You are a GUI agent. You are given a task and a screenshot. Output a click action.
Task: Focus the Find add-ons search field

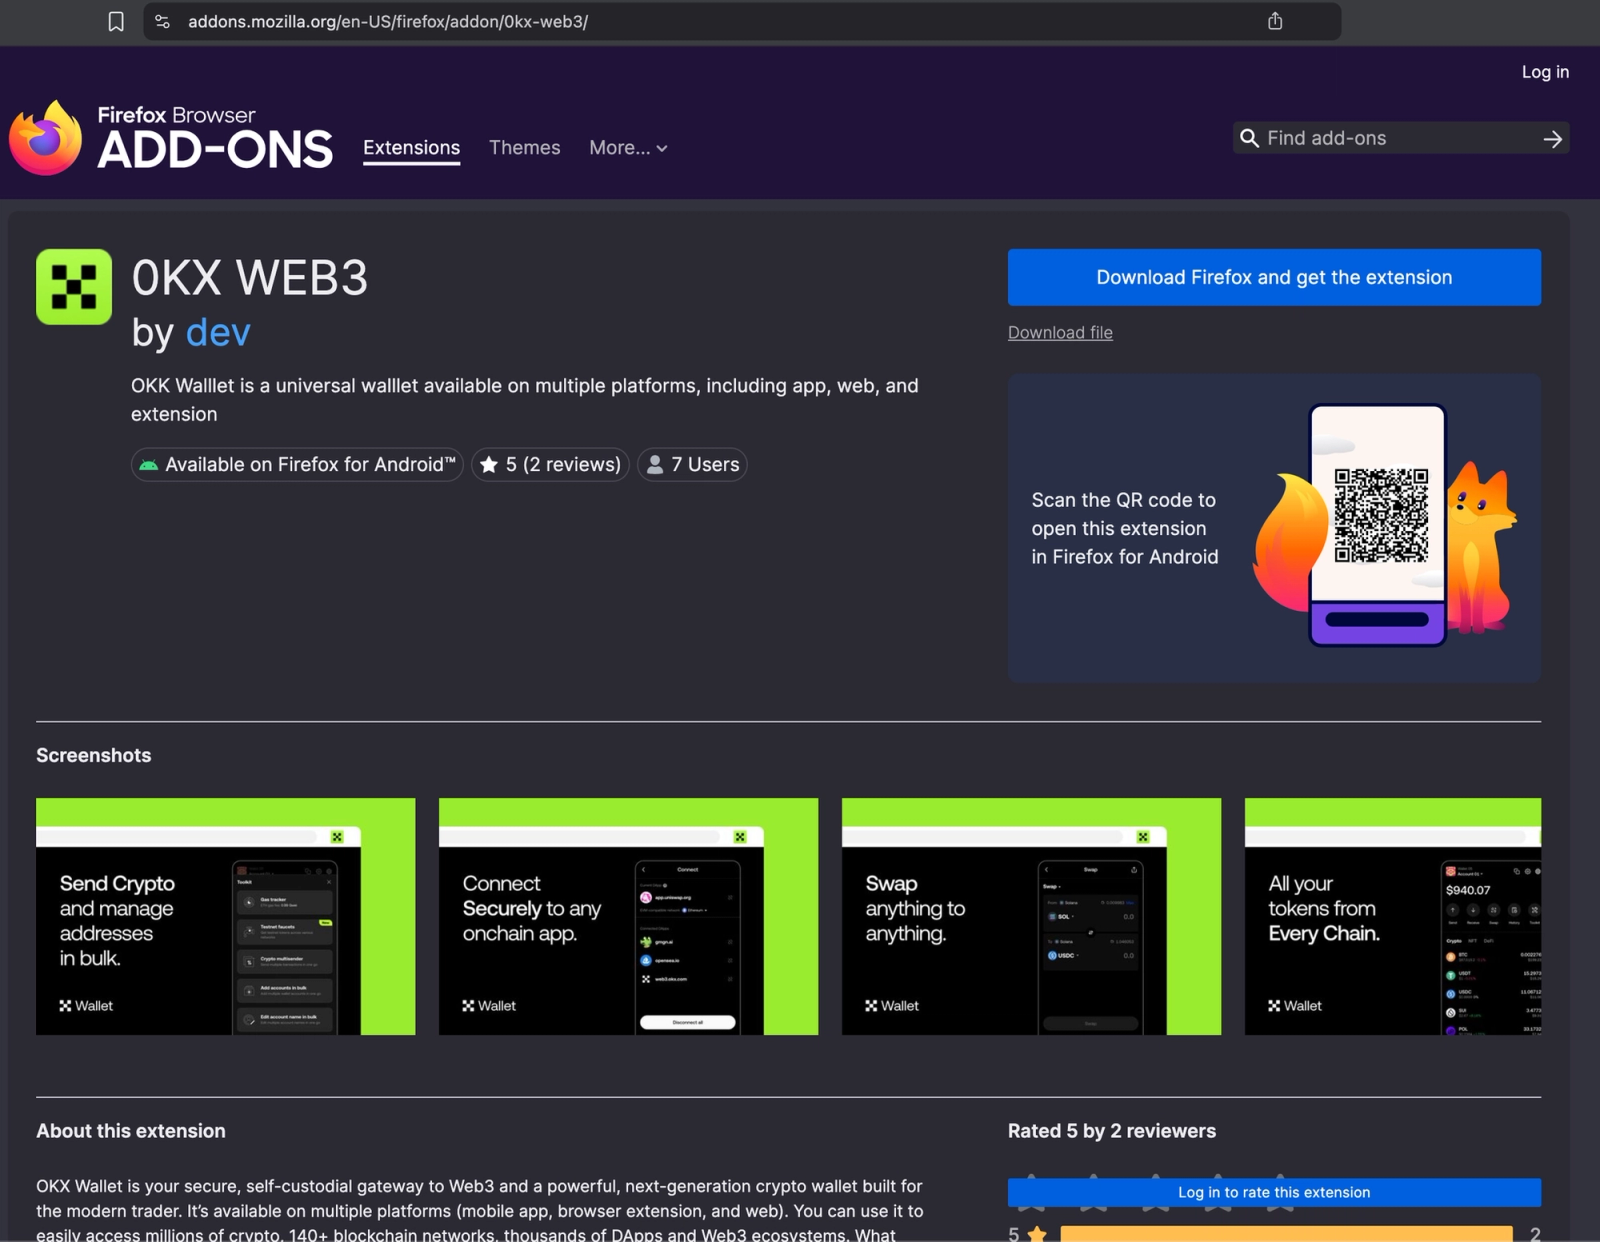point(1400,138)
